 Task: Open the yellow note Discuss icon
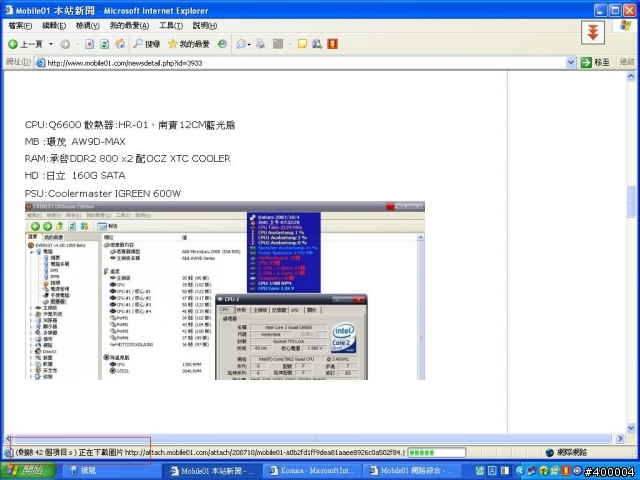[302, 44]
